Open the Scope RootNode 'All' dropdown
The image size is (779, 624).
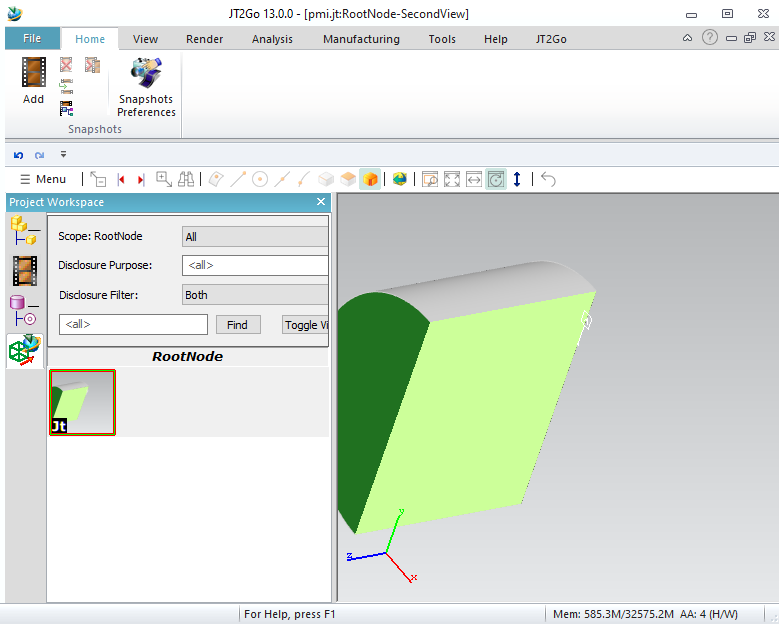click(255, 237)
